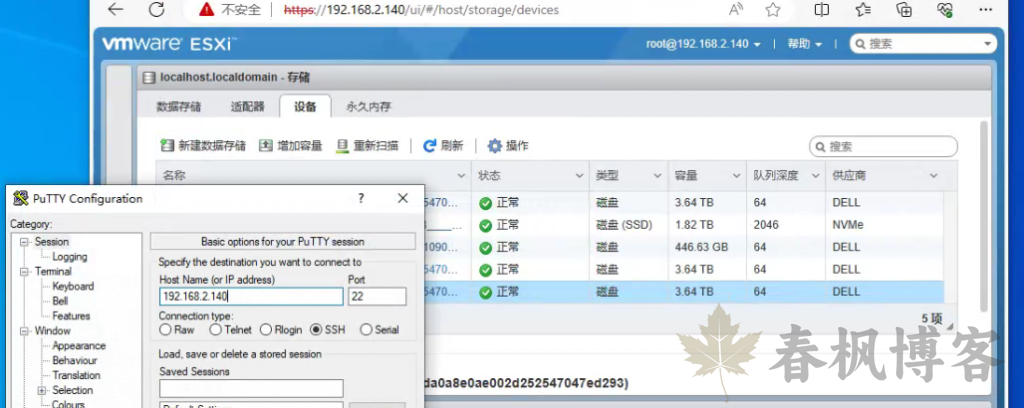Click the browser address bar URL
This screenshot has width=1024, height=408.
421,10
